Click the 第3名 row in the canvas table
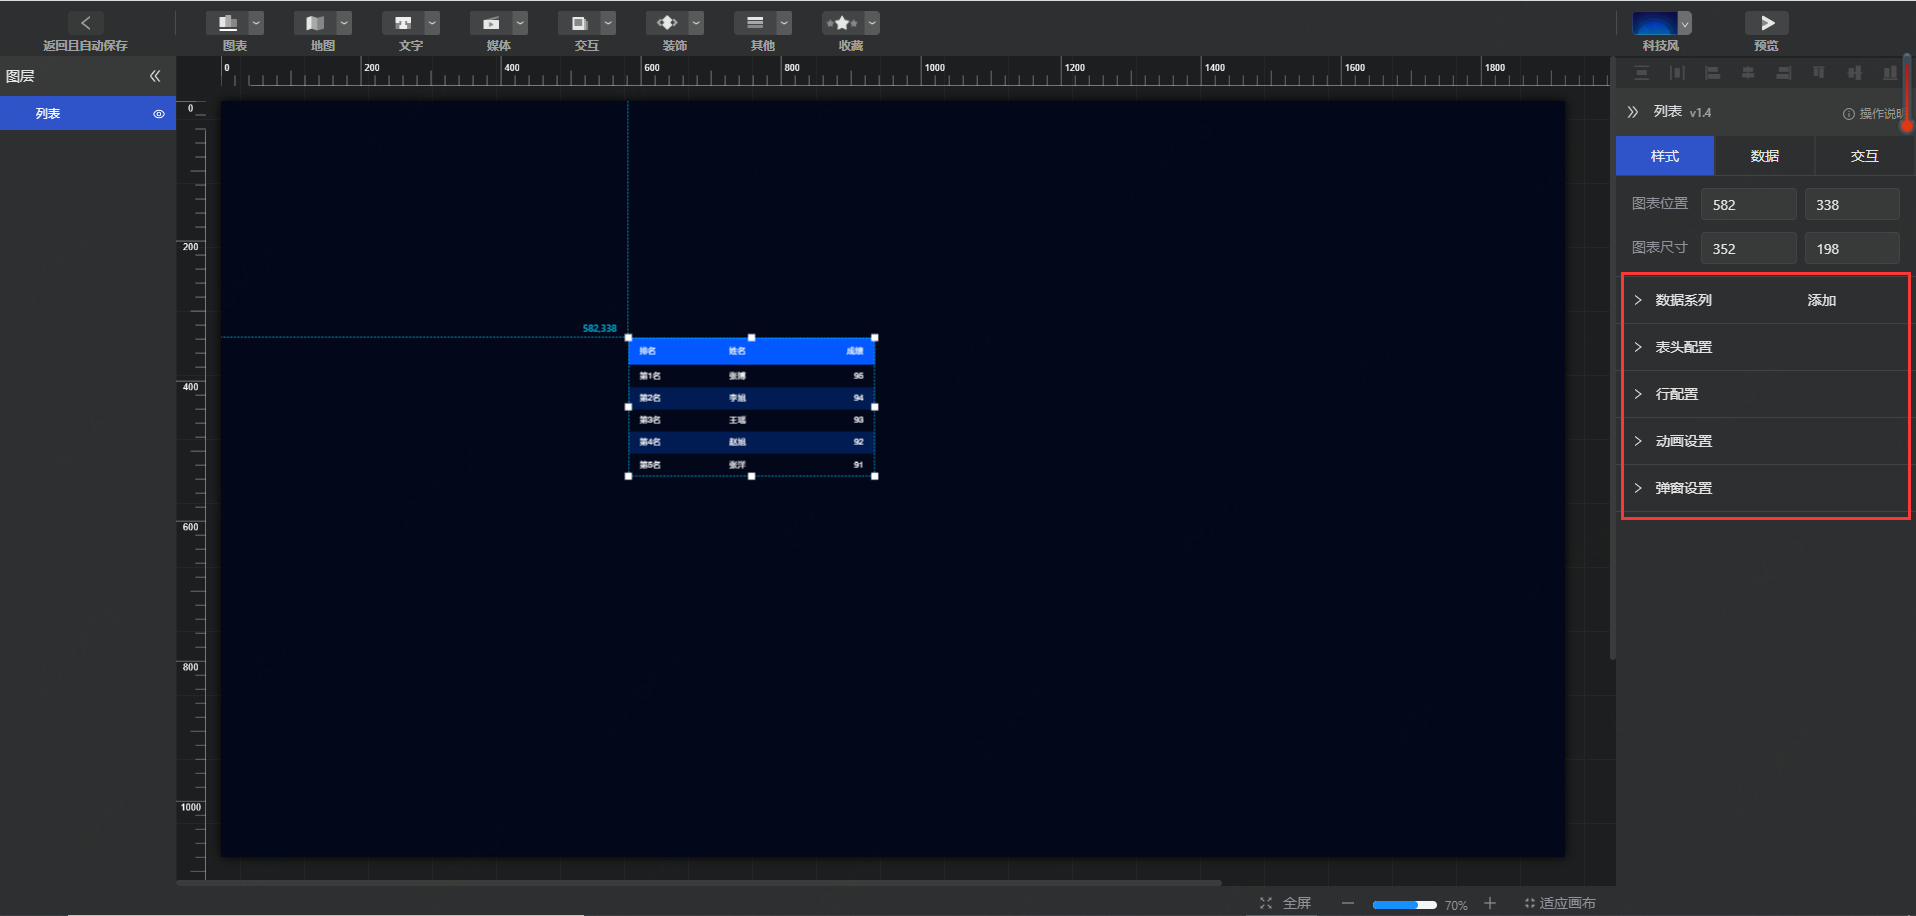The width and height of the screenshot is (1916, 916). pyautogui.click(x=751, y=420)
